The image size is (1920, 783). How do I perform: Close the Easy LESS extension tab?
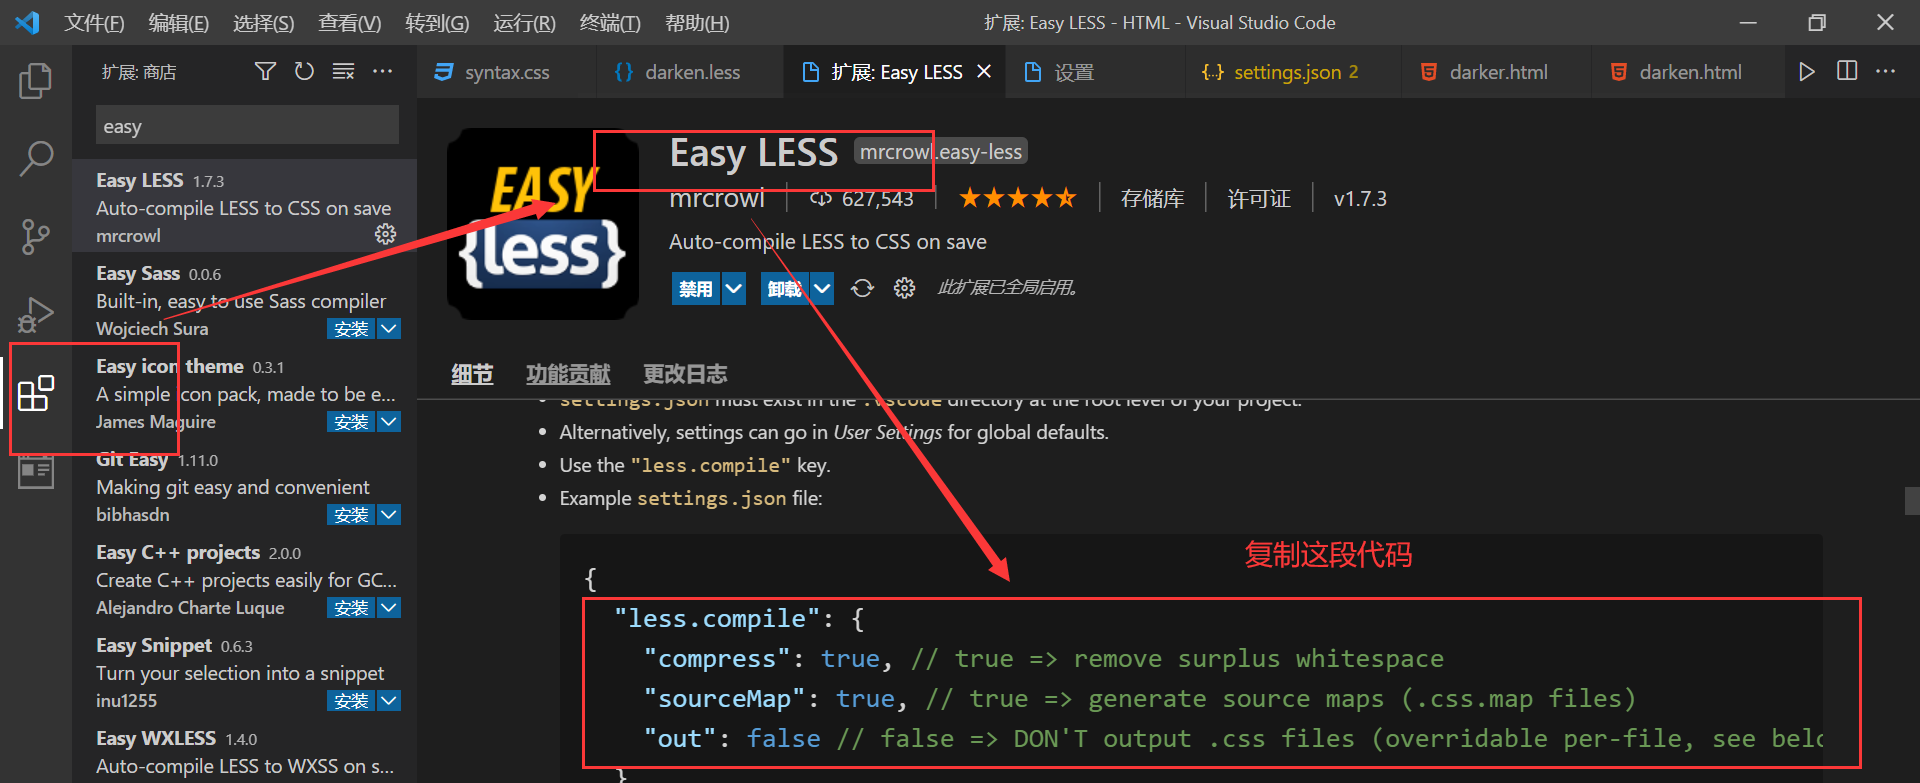pos(984,72)
